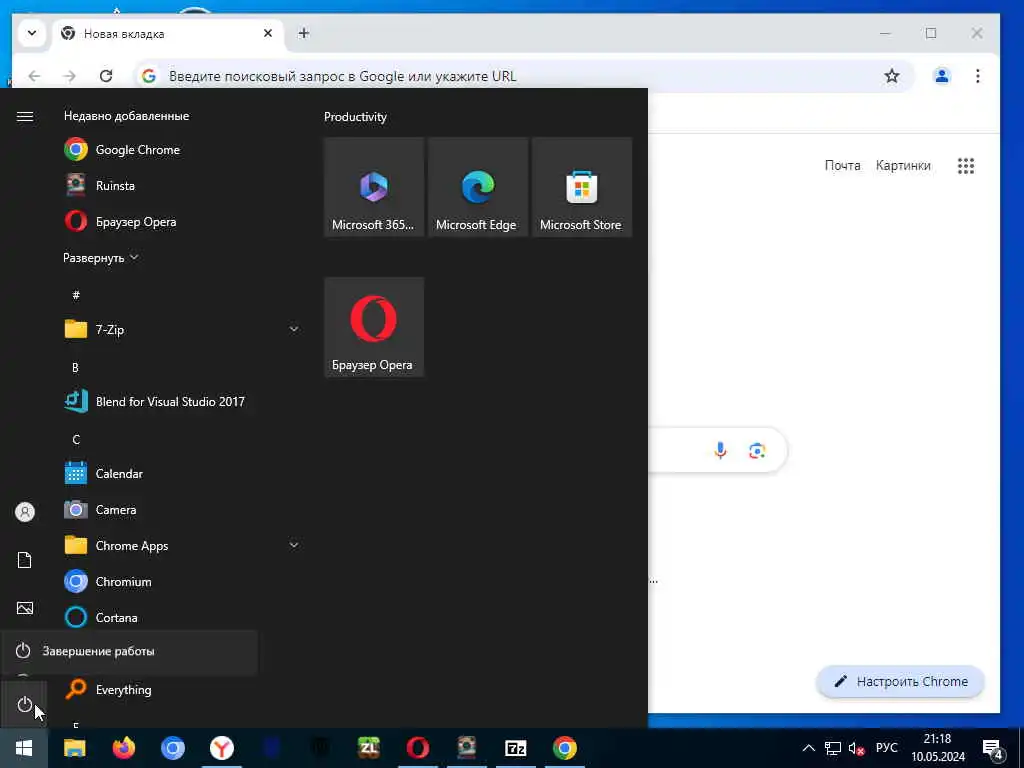Screen dimensions: 1024x768
Task: Click the muted volume tray icon
Action: click(x=856, y=748)
